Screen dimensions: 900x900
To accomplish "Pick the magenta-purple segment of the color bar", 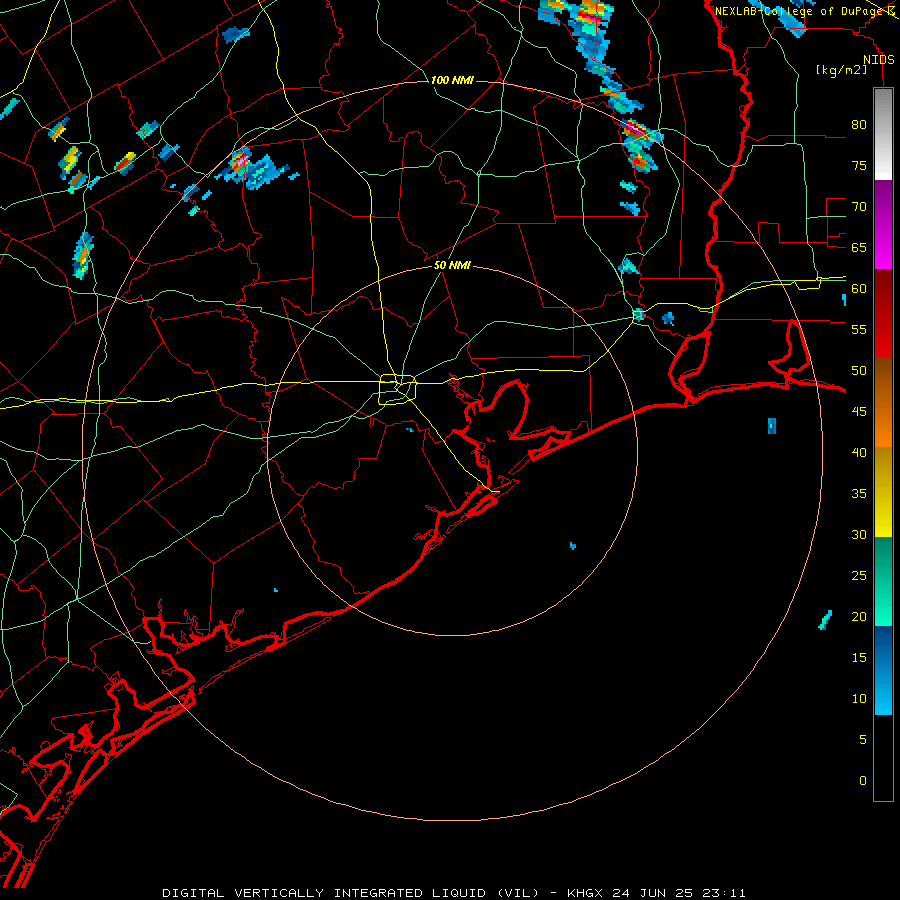I will [x=883, y=224].
